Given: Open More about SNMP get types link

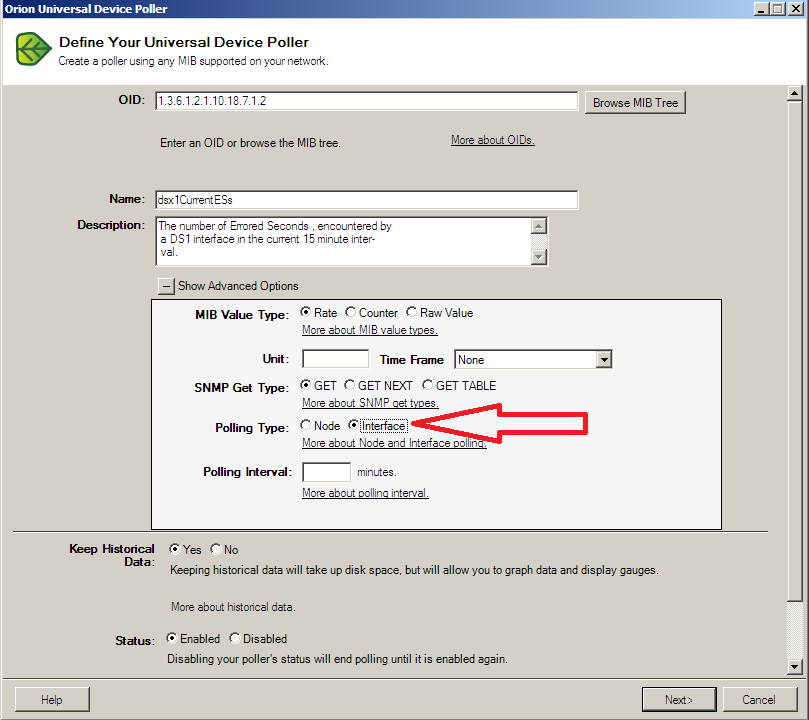Looking at the screenshot, I should (370, 403).
